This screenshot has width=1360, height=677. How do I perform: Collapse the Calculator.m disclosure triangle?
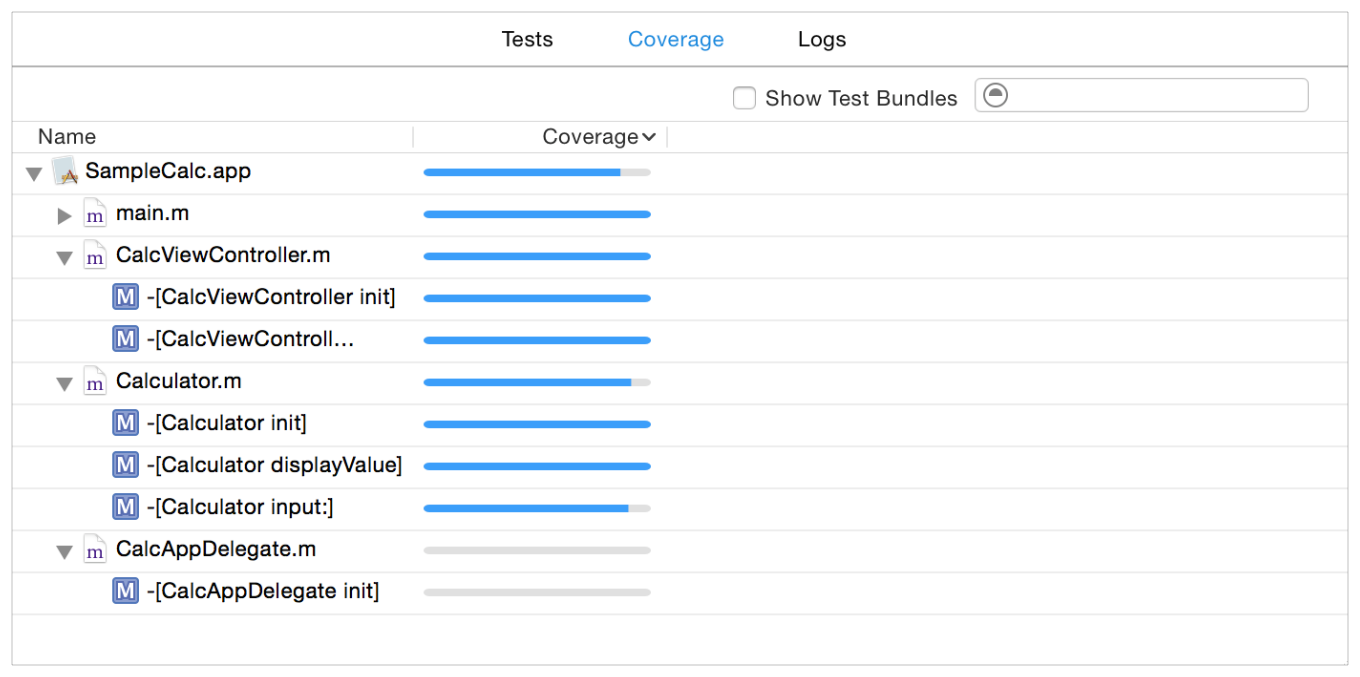click(x=64, y=382)
